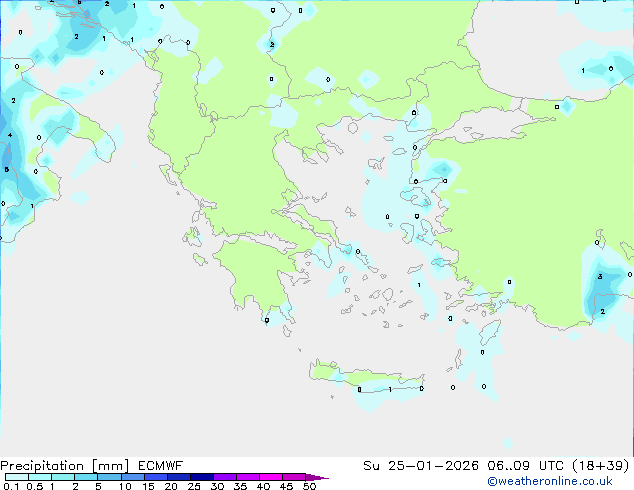Click the 'Precipitation [mm]' title text
The image size is (634, 490).
(x=65, y=466)
